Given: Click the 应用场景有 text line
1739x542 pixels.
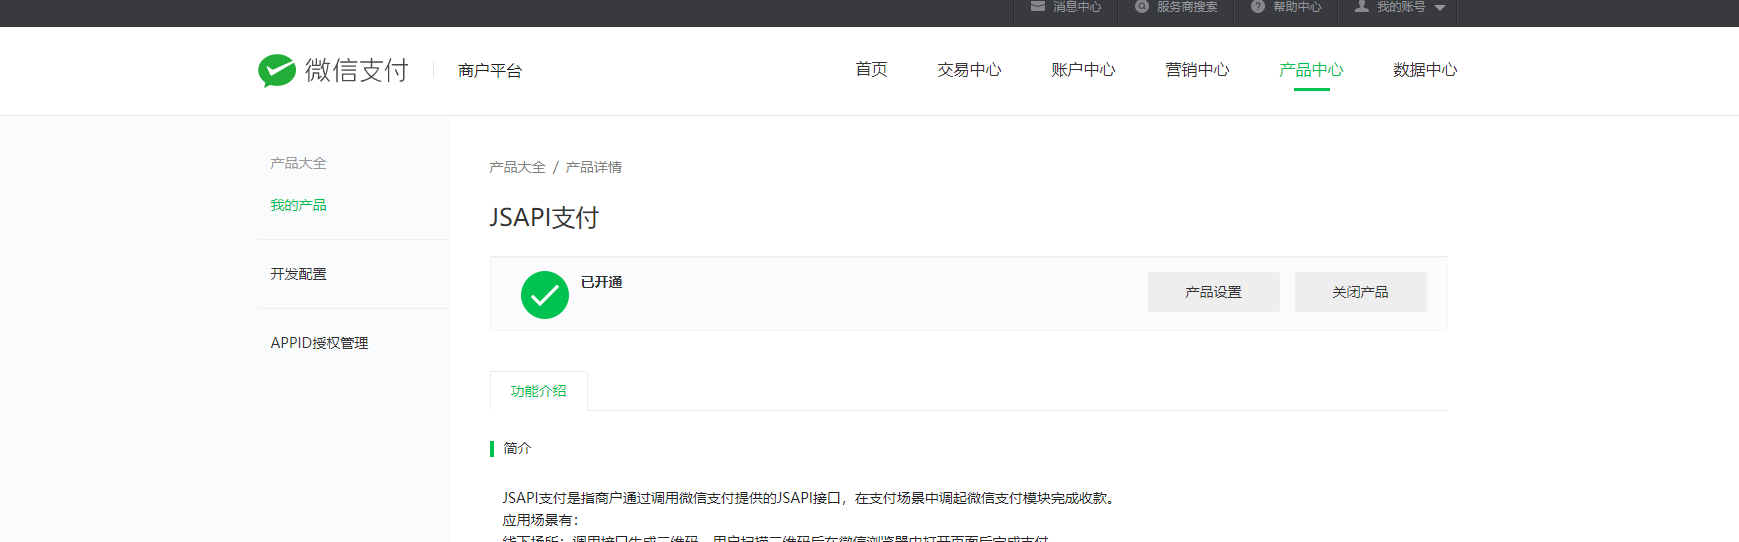Looking at the screenshot, I should [540, 520].
